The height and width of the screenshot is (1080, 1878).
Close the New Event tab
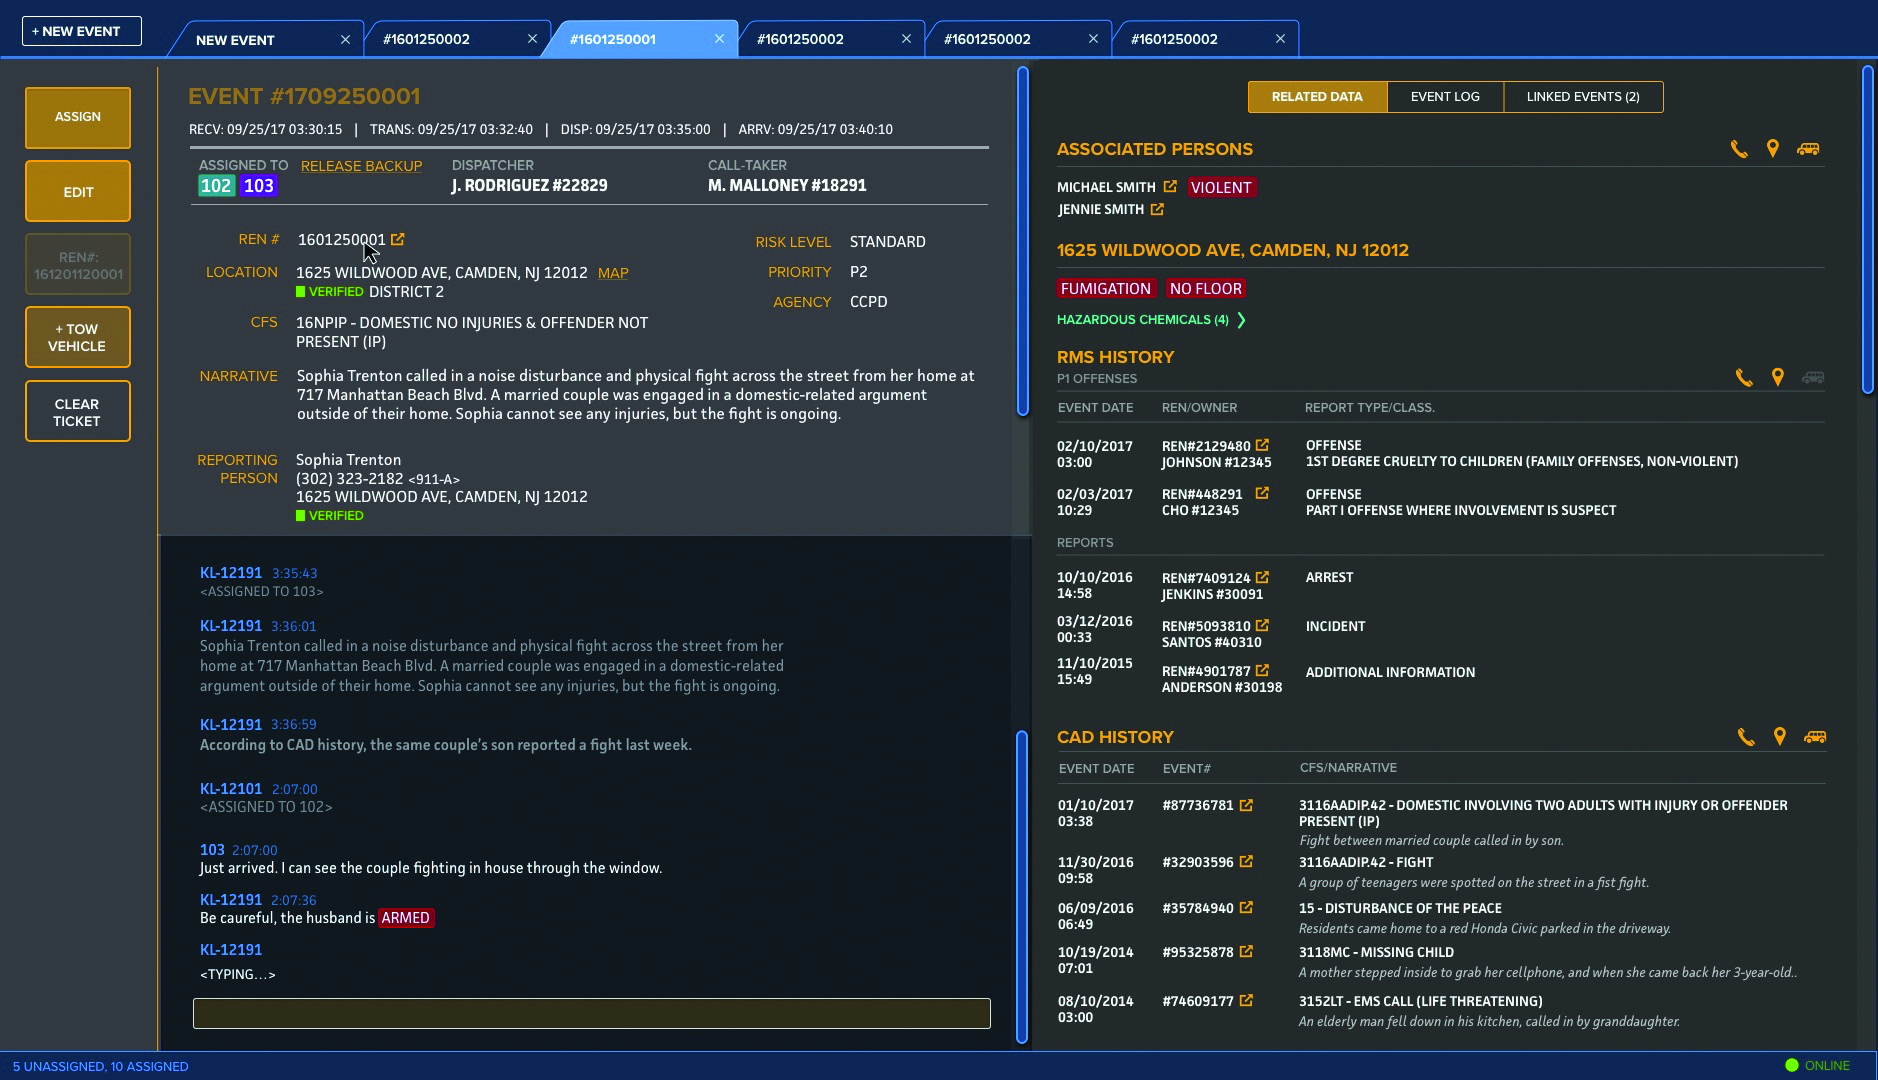pos(345,40)
